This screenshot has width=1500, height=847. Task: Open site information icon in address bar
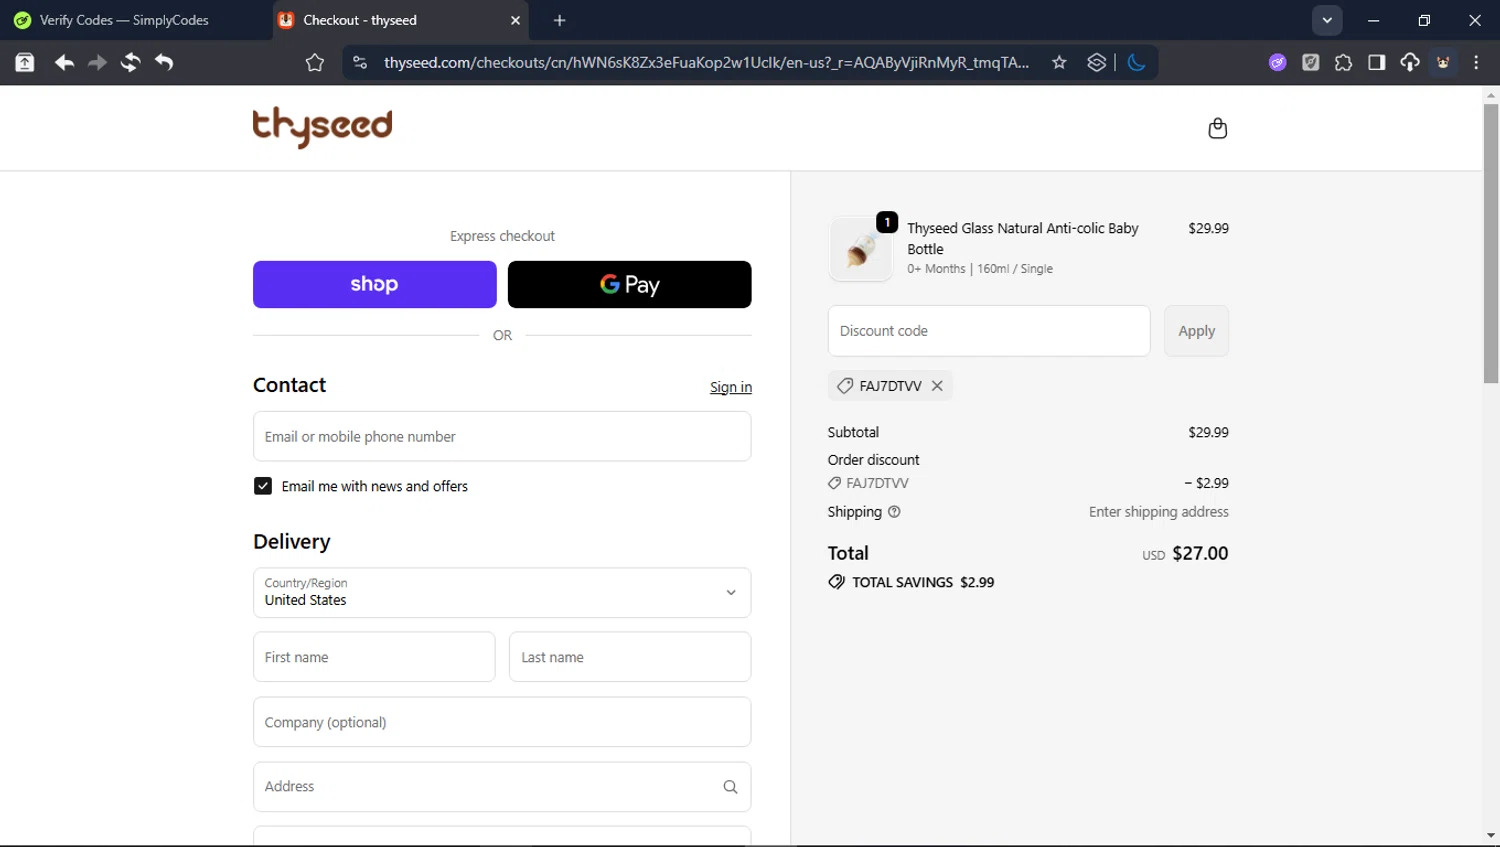(359, 62)
